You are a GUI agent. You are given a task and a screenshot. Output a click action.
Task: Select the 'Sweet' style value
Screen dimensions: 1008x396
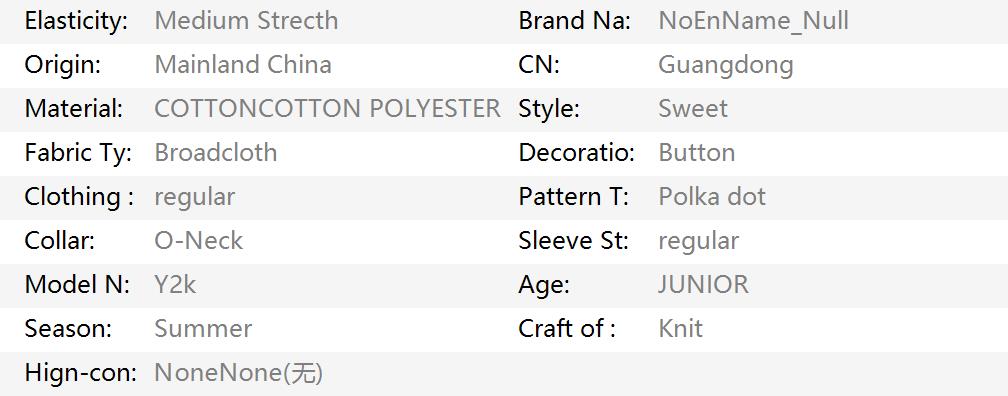click(693, 109)
